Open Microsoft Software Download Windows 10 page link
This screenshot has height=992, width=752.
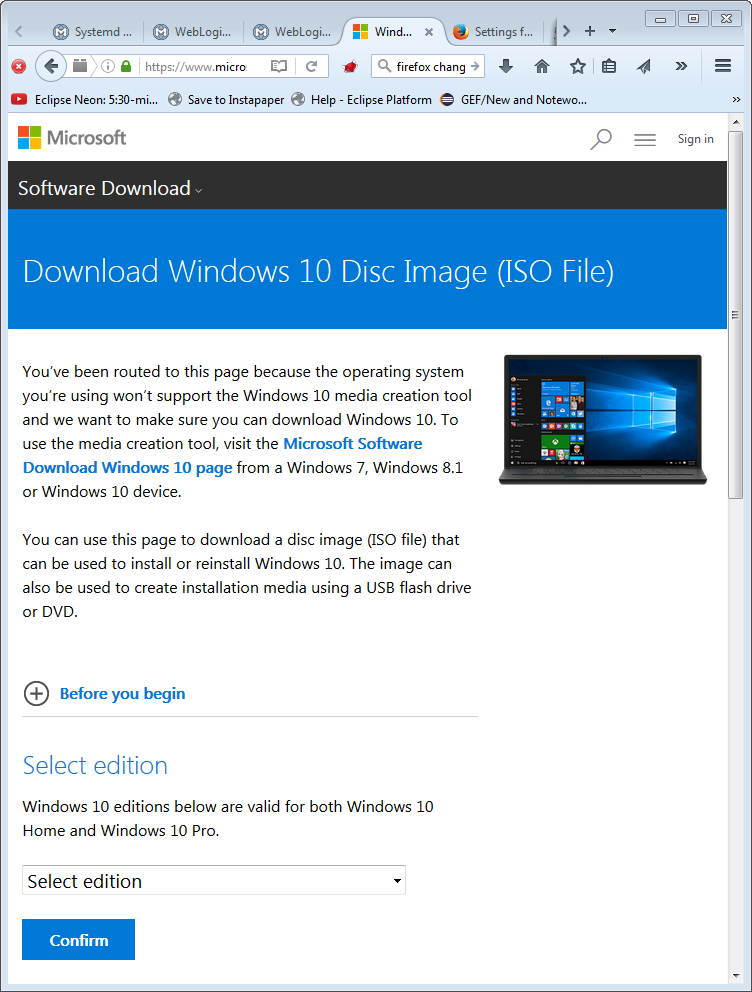[222, 456]
